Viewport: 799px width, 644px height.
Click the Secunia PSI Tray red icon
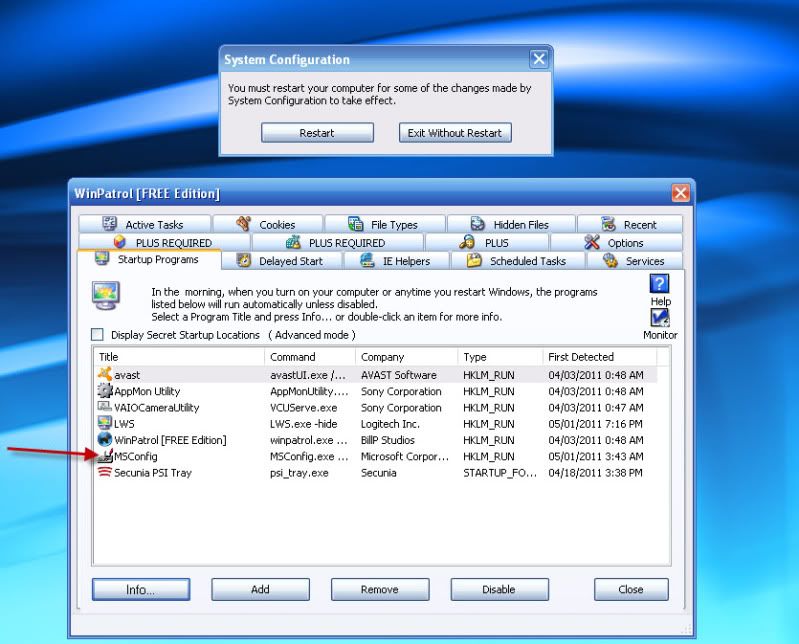click(105, 472)
